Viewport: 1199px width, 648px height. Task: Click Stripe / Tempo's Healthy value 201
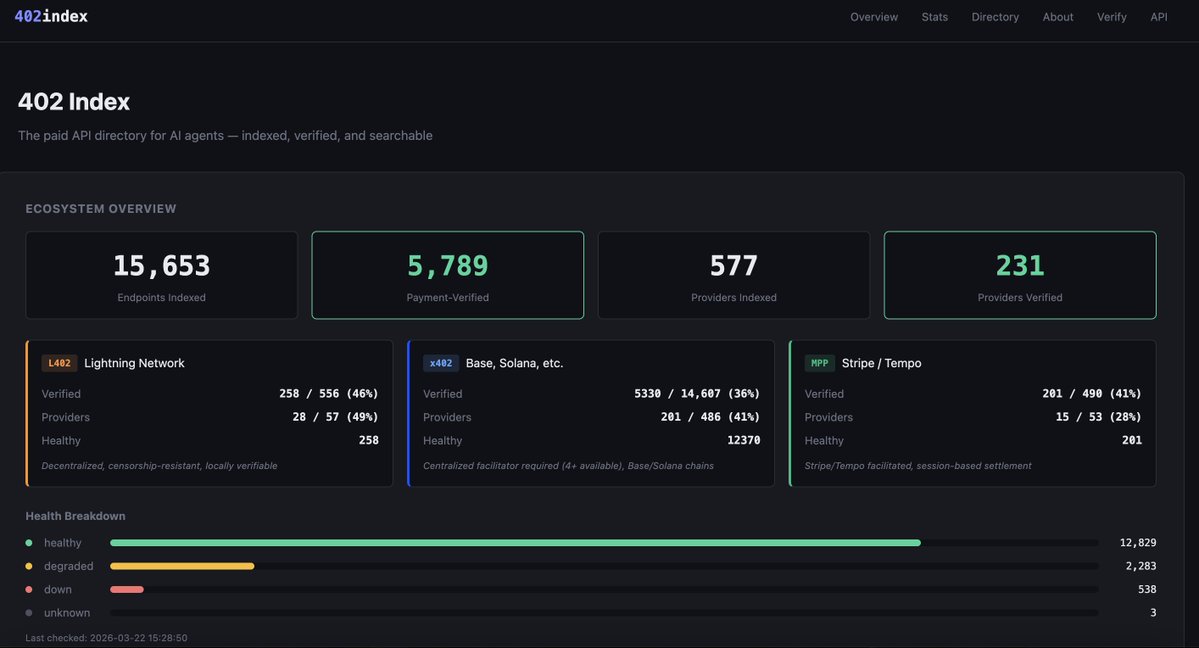(x=1132, y=440)
